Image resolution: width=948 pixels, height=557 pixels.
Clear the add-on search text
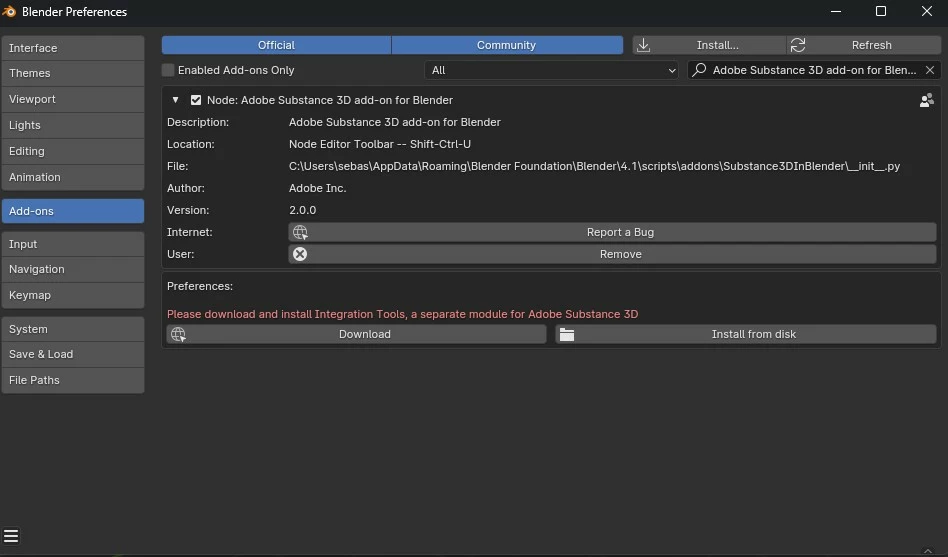(x=930, y=70)
